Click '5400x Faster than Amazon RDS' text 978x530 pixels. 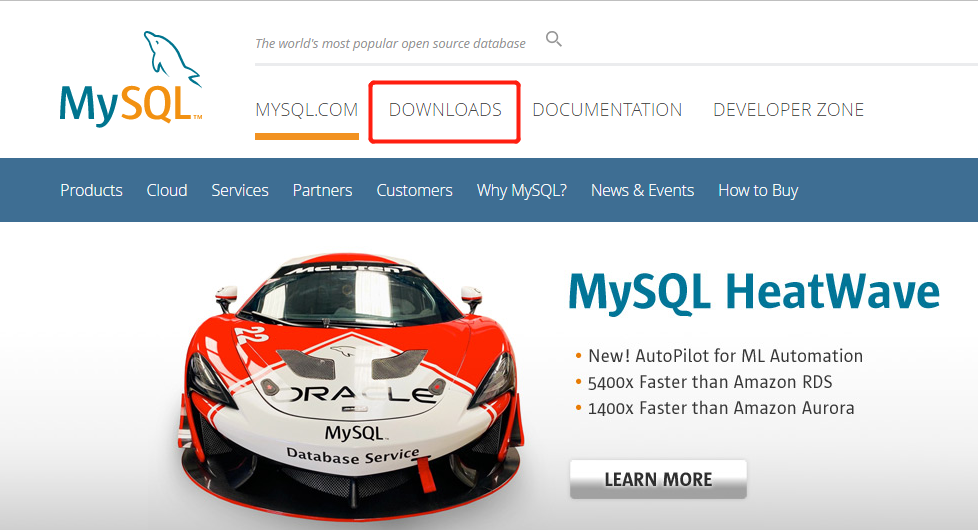tap(710, 382)
